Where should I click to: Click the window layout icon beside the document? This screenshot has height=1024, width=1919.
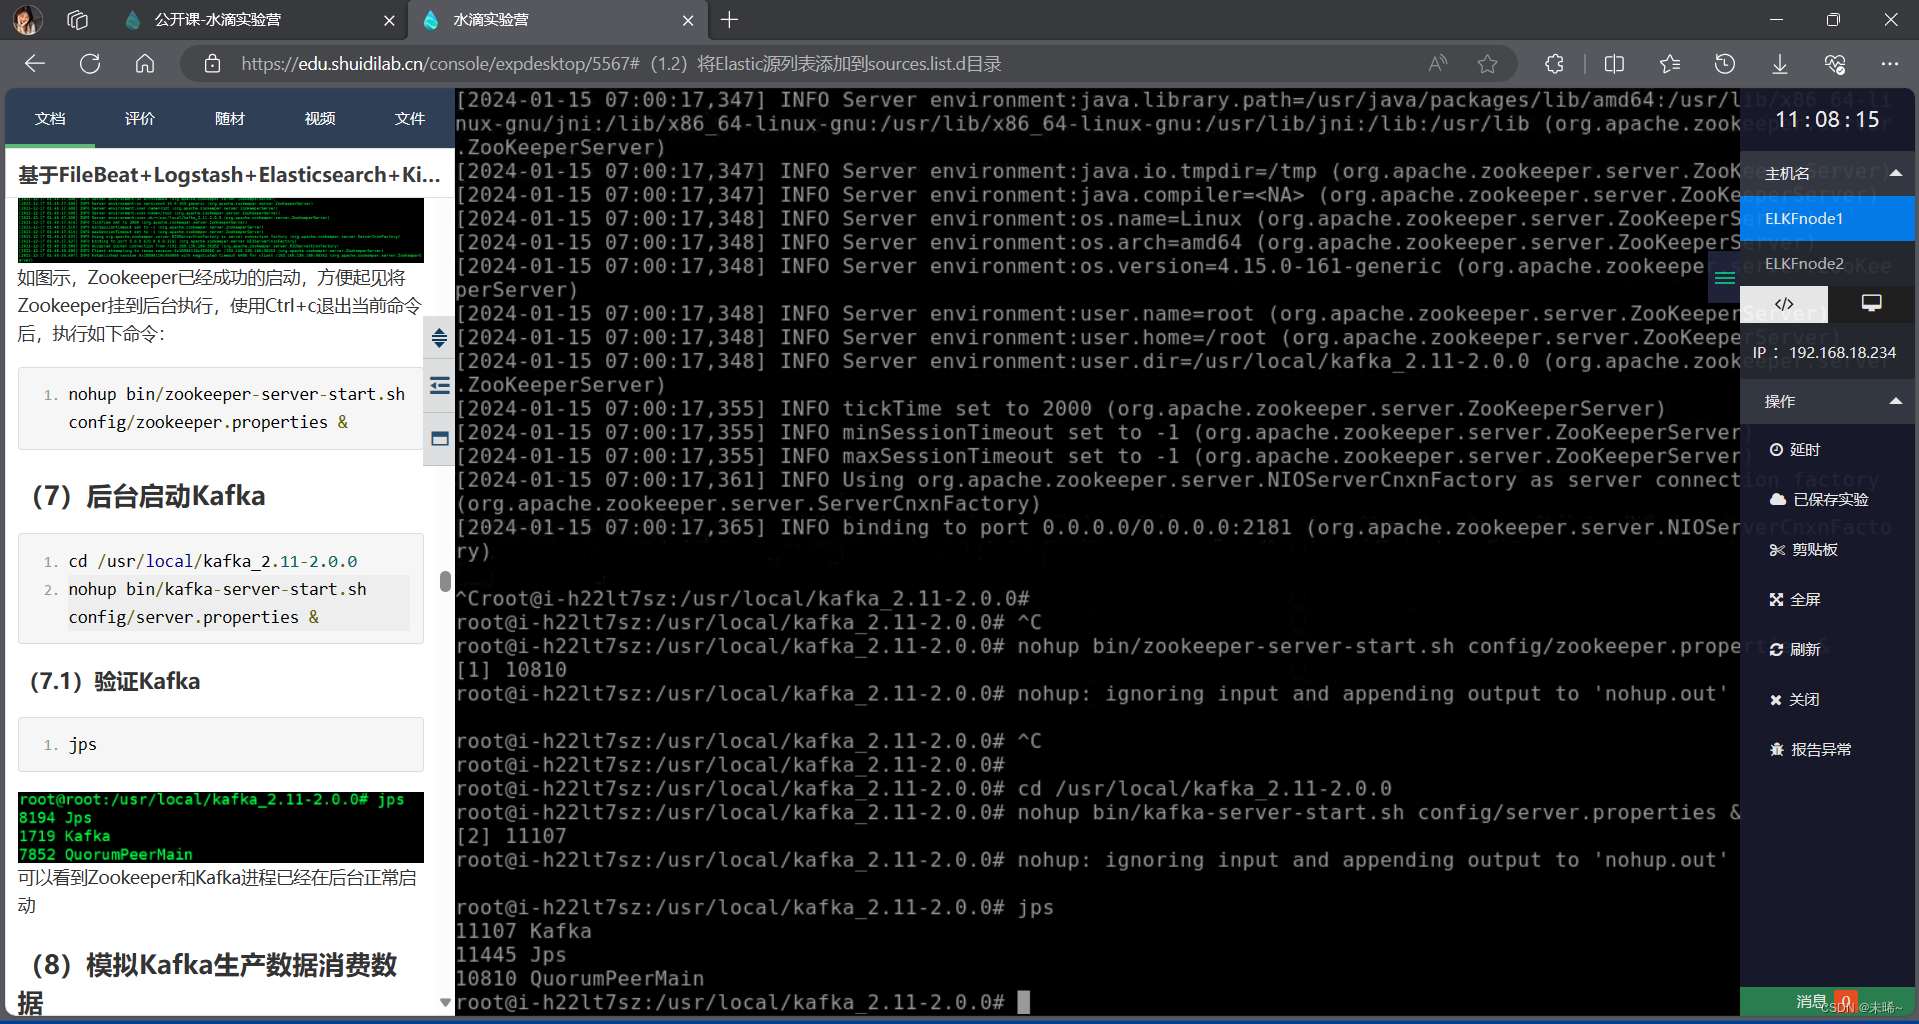(439, 438)
